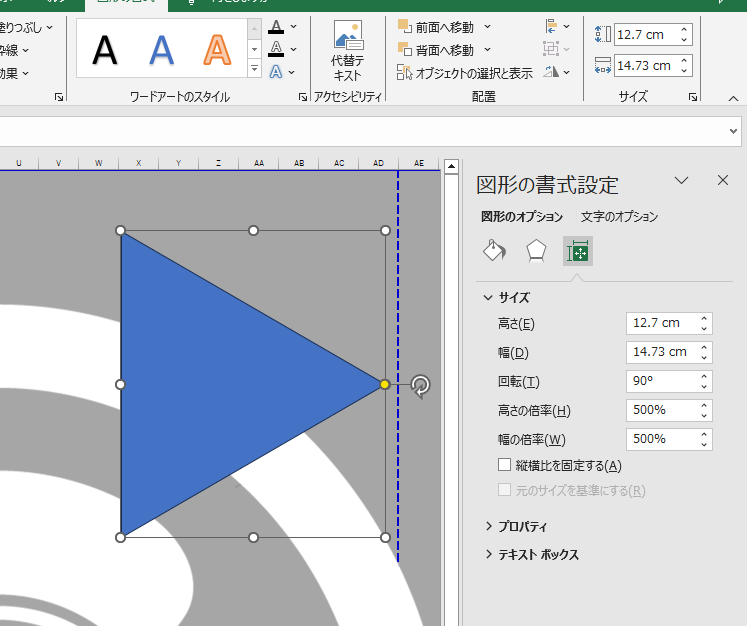Apply the blue WordArt style A
The width and height of the screenshot is (747, 626).
[x=161, y=50]
